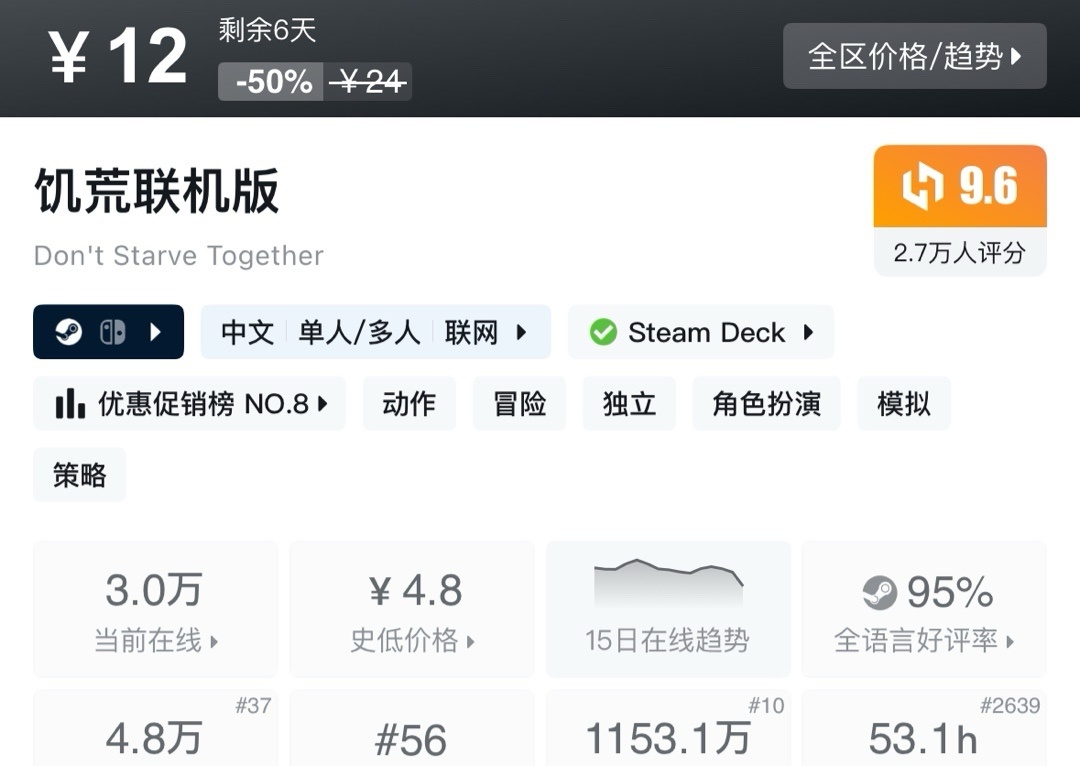View 当前在线 current players stat
The height and width of the screenshot is (766, 1080).
155,609
